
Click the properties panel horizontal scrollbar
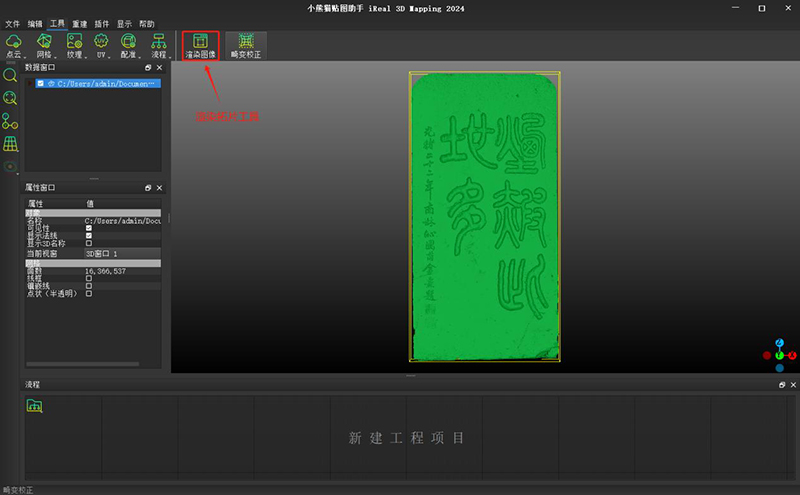click(x=83, y=364)
